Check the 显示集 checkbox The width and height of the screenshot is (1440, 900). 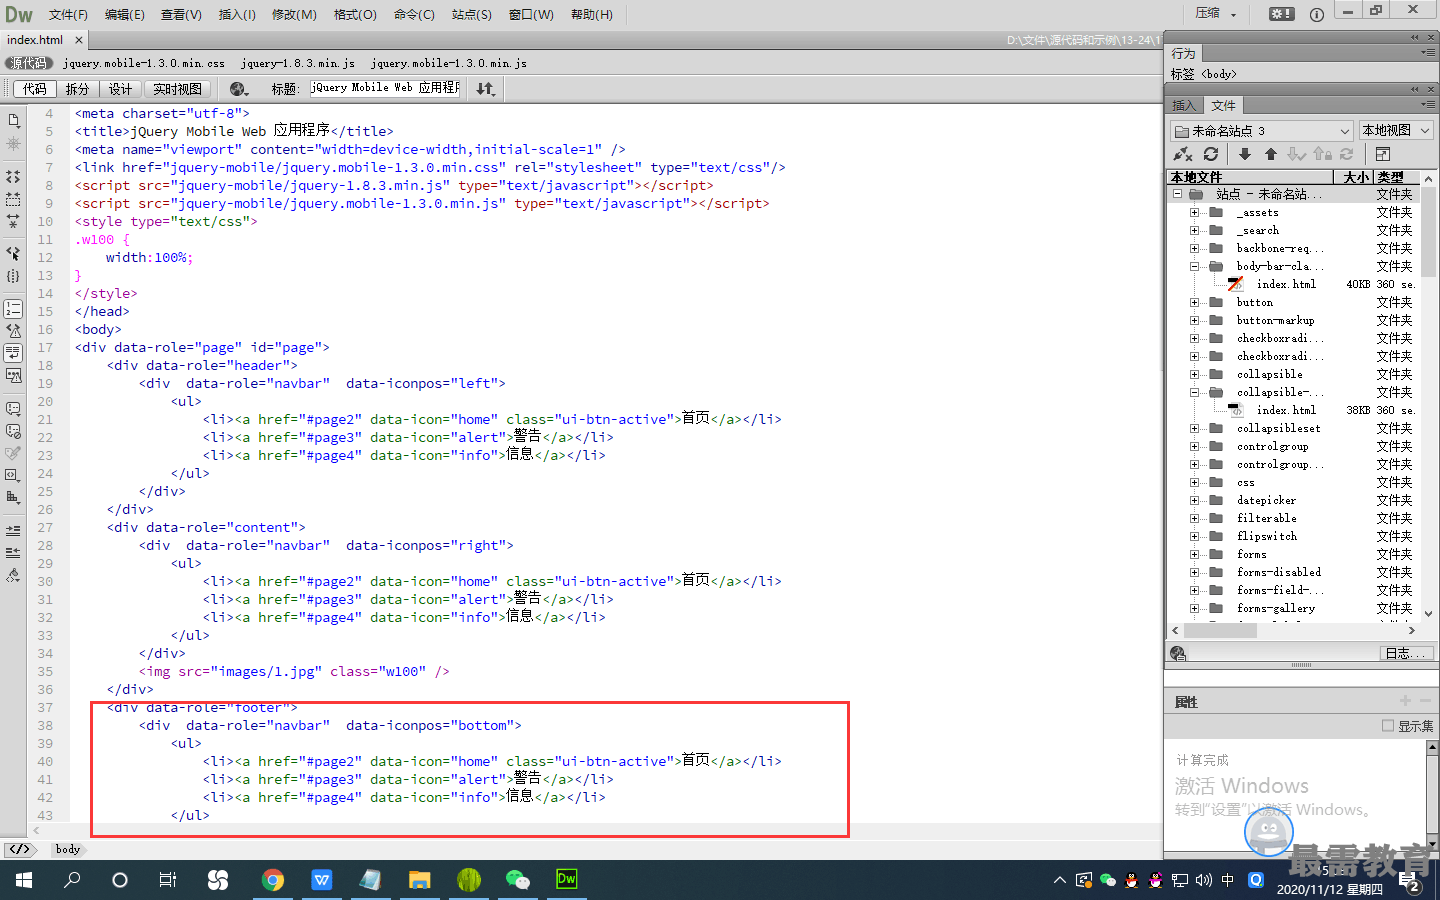pyautogui.click(x=1388, y=726)
